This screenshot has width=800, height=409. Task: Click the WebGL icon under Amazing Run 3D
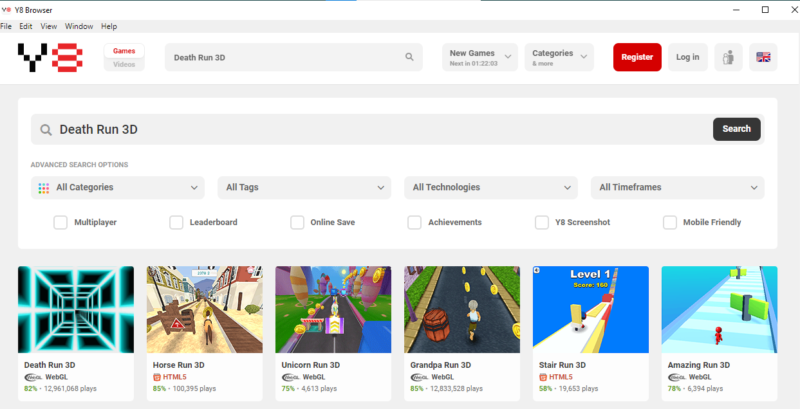pos(677,377)
